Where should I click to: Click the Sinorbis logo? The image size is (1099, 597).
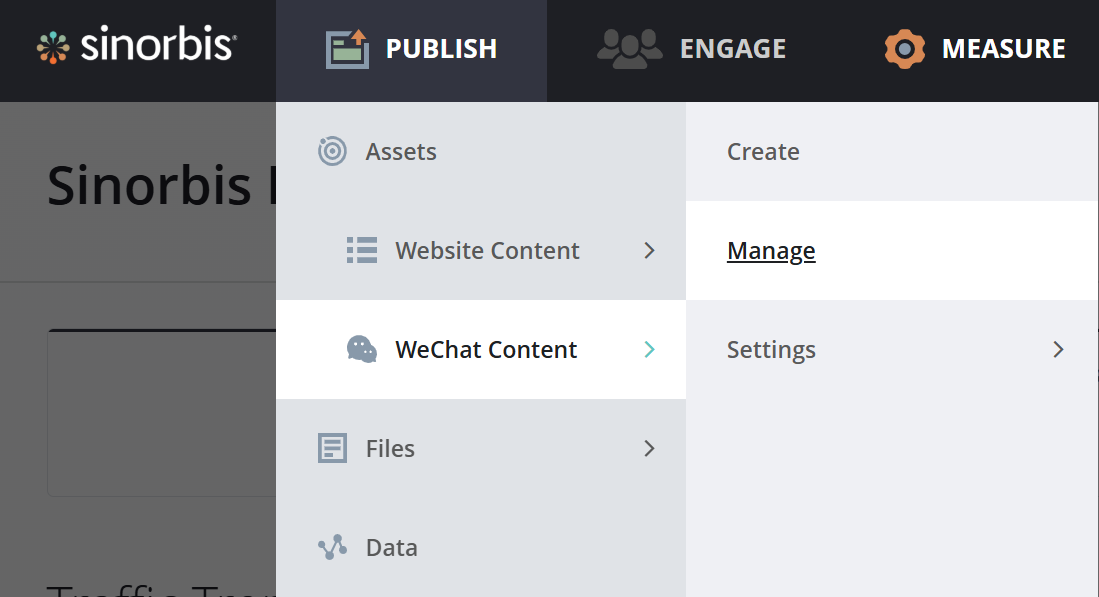click(x=136, y=47)
